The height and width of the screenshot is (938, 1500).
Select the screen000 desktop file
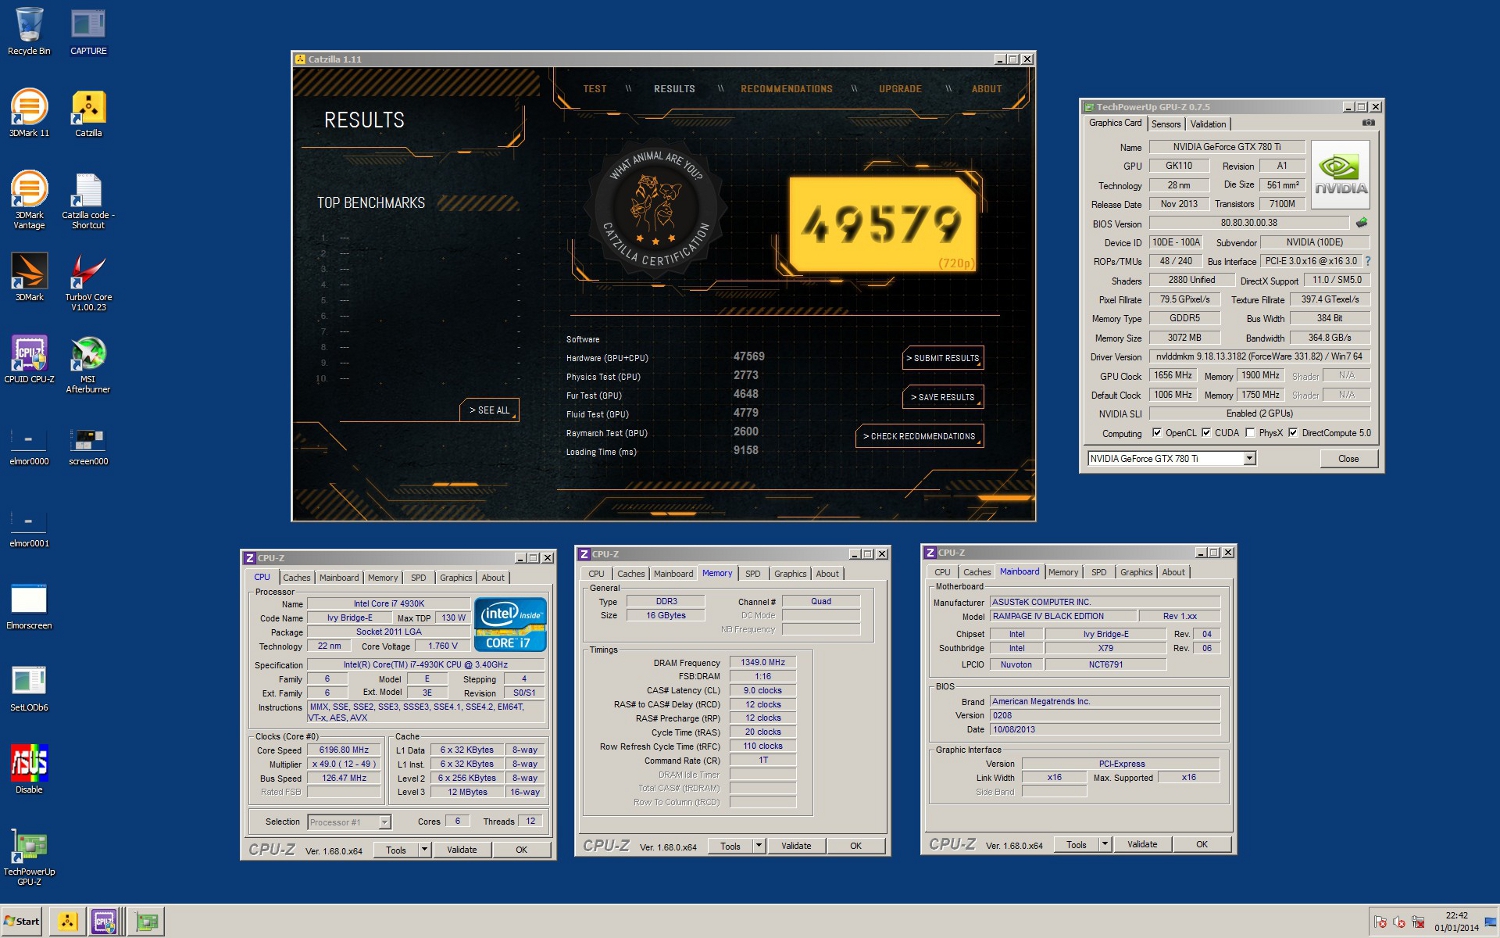(88, 446)
